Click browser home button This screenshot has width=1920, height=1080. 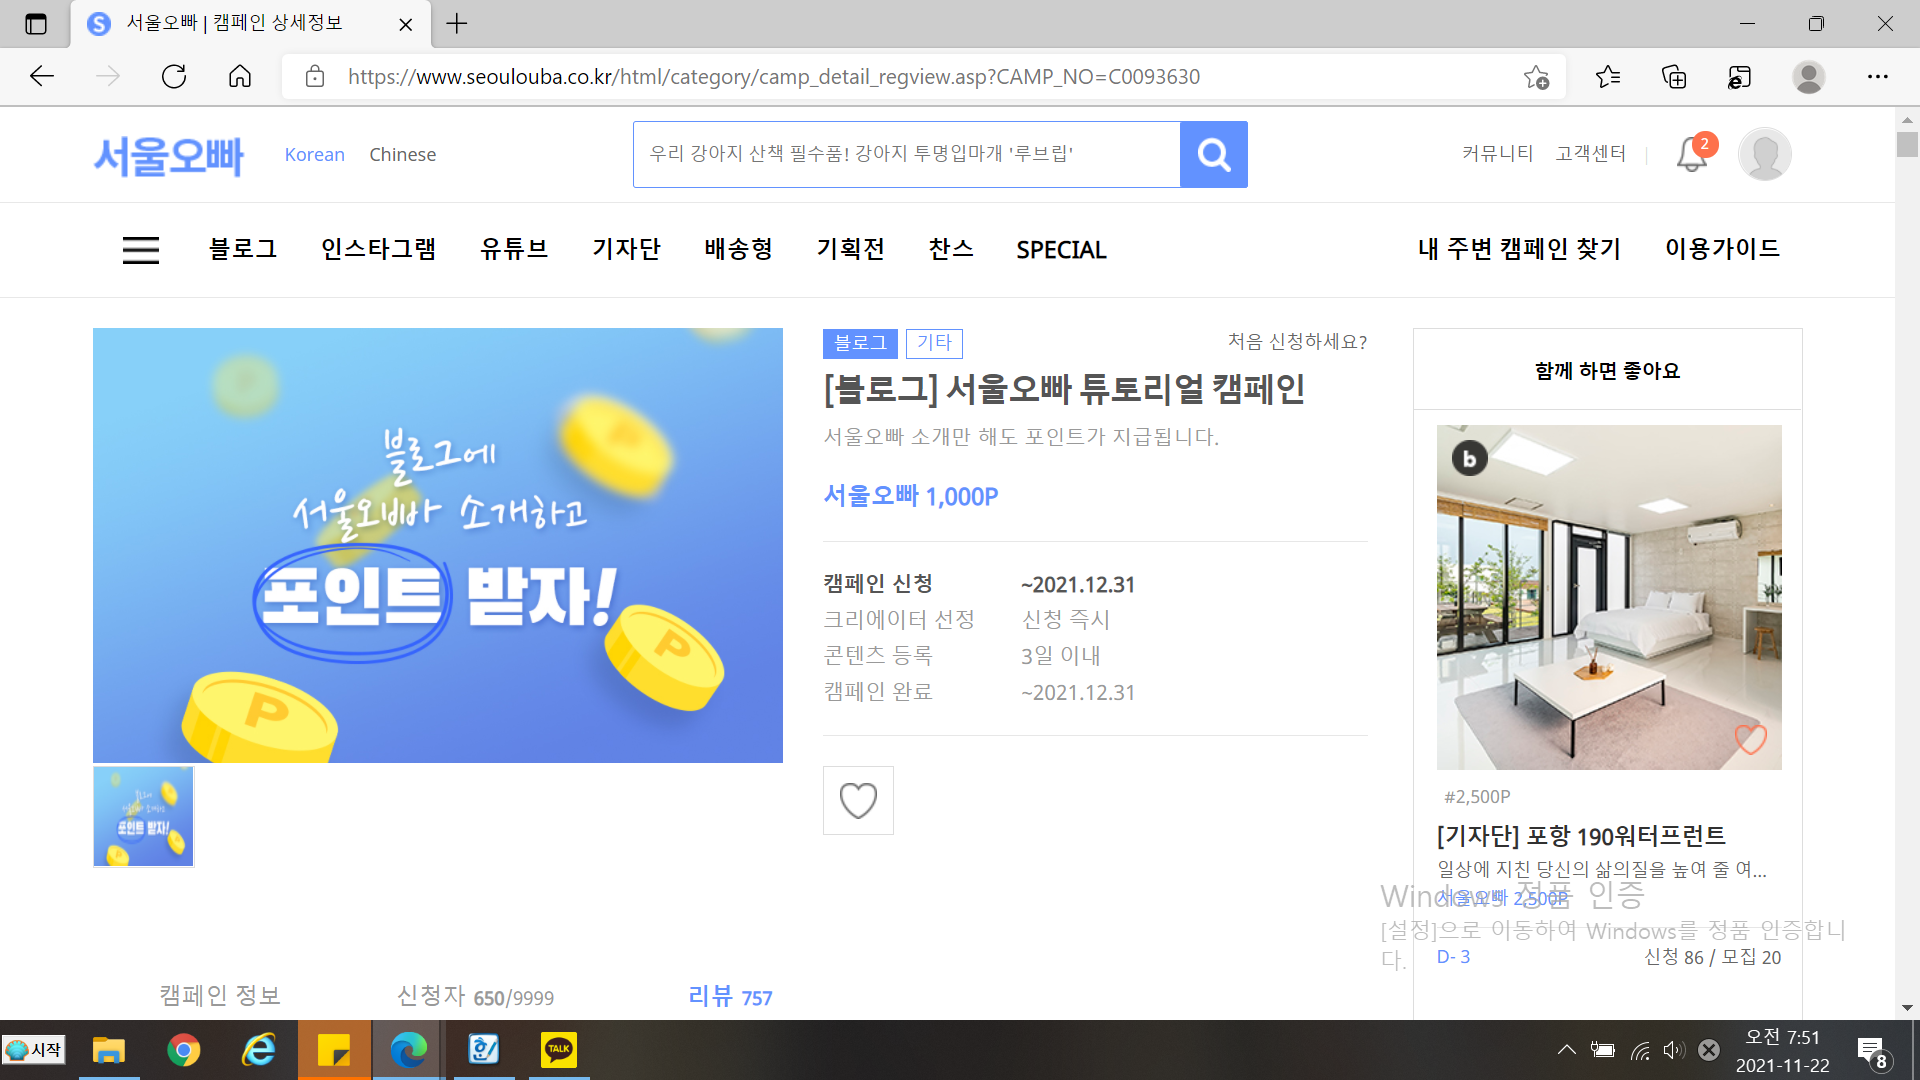(240, 77)
